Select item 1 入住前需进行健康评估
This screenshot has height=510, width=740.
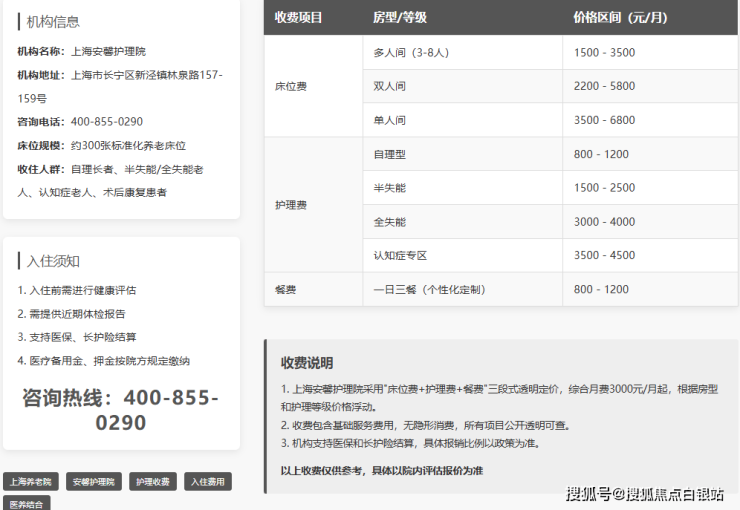[76, 290]
